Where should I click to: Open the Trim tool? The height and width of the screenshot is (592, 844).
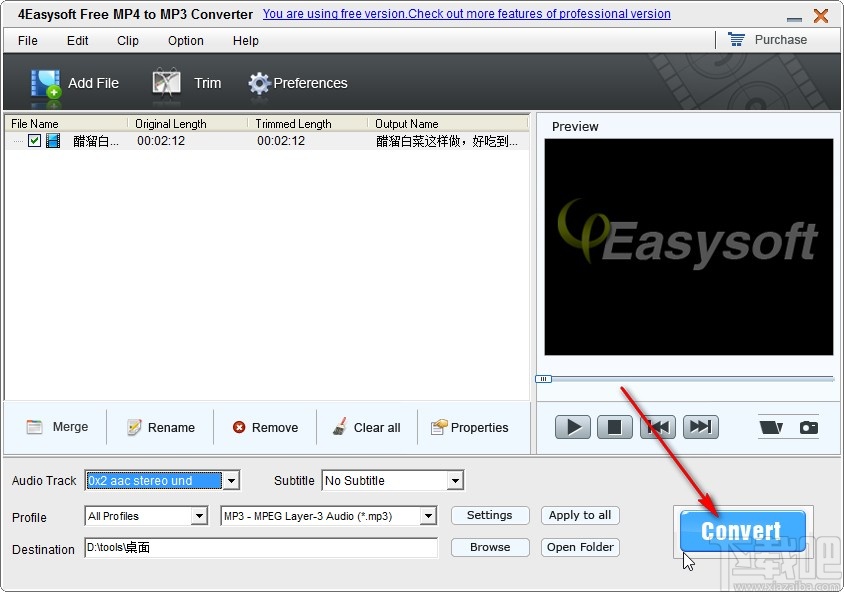(x=166, y=80)
